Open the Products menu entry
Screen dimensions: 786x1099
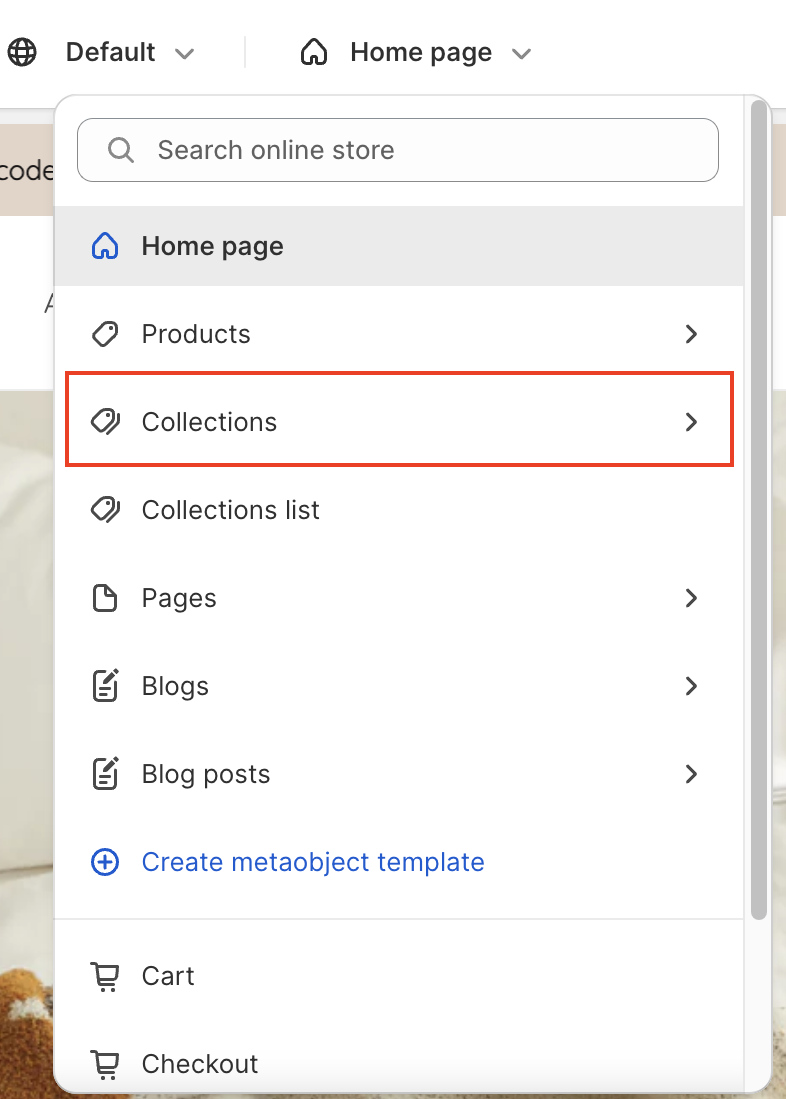point(398,334)
